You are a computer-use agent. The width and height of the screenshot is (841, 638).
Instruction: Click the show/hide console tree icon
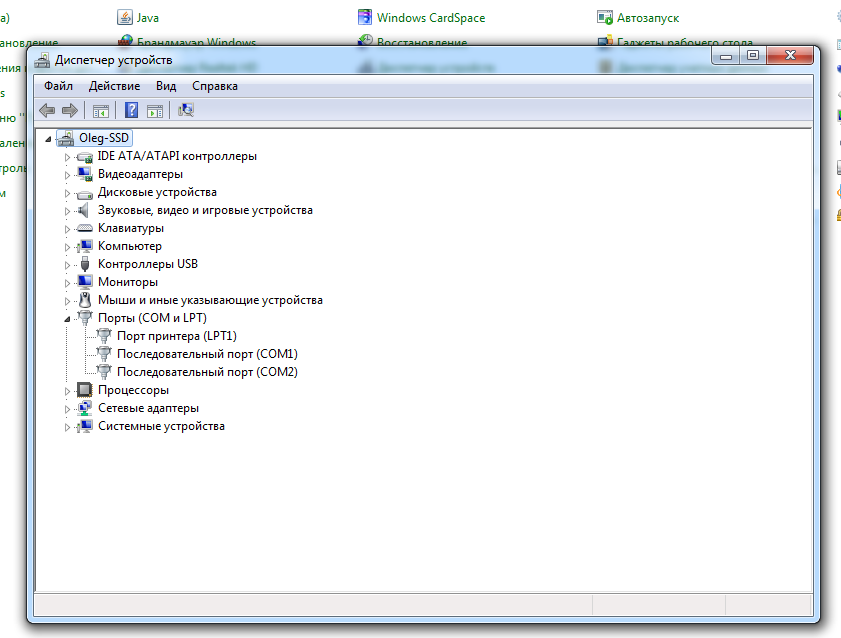tap(100, 110)
